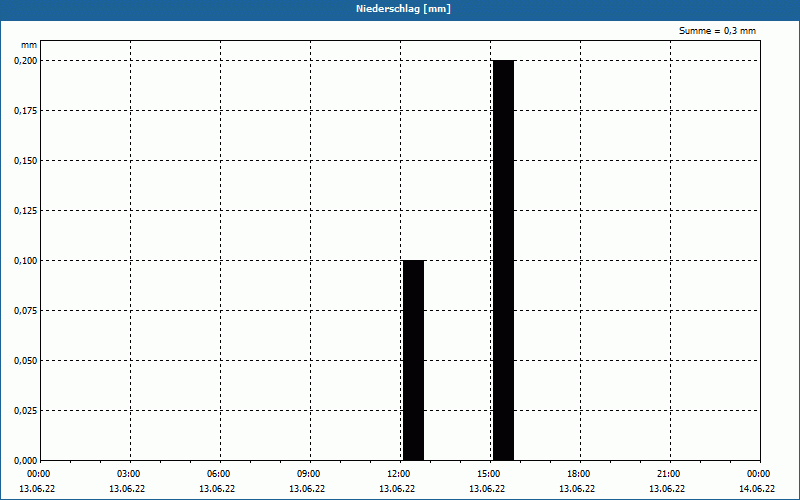Click the 0,050 y-axis label
The width and height of the screenshot is (800, 500).
(x=25, y=361)
